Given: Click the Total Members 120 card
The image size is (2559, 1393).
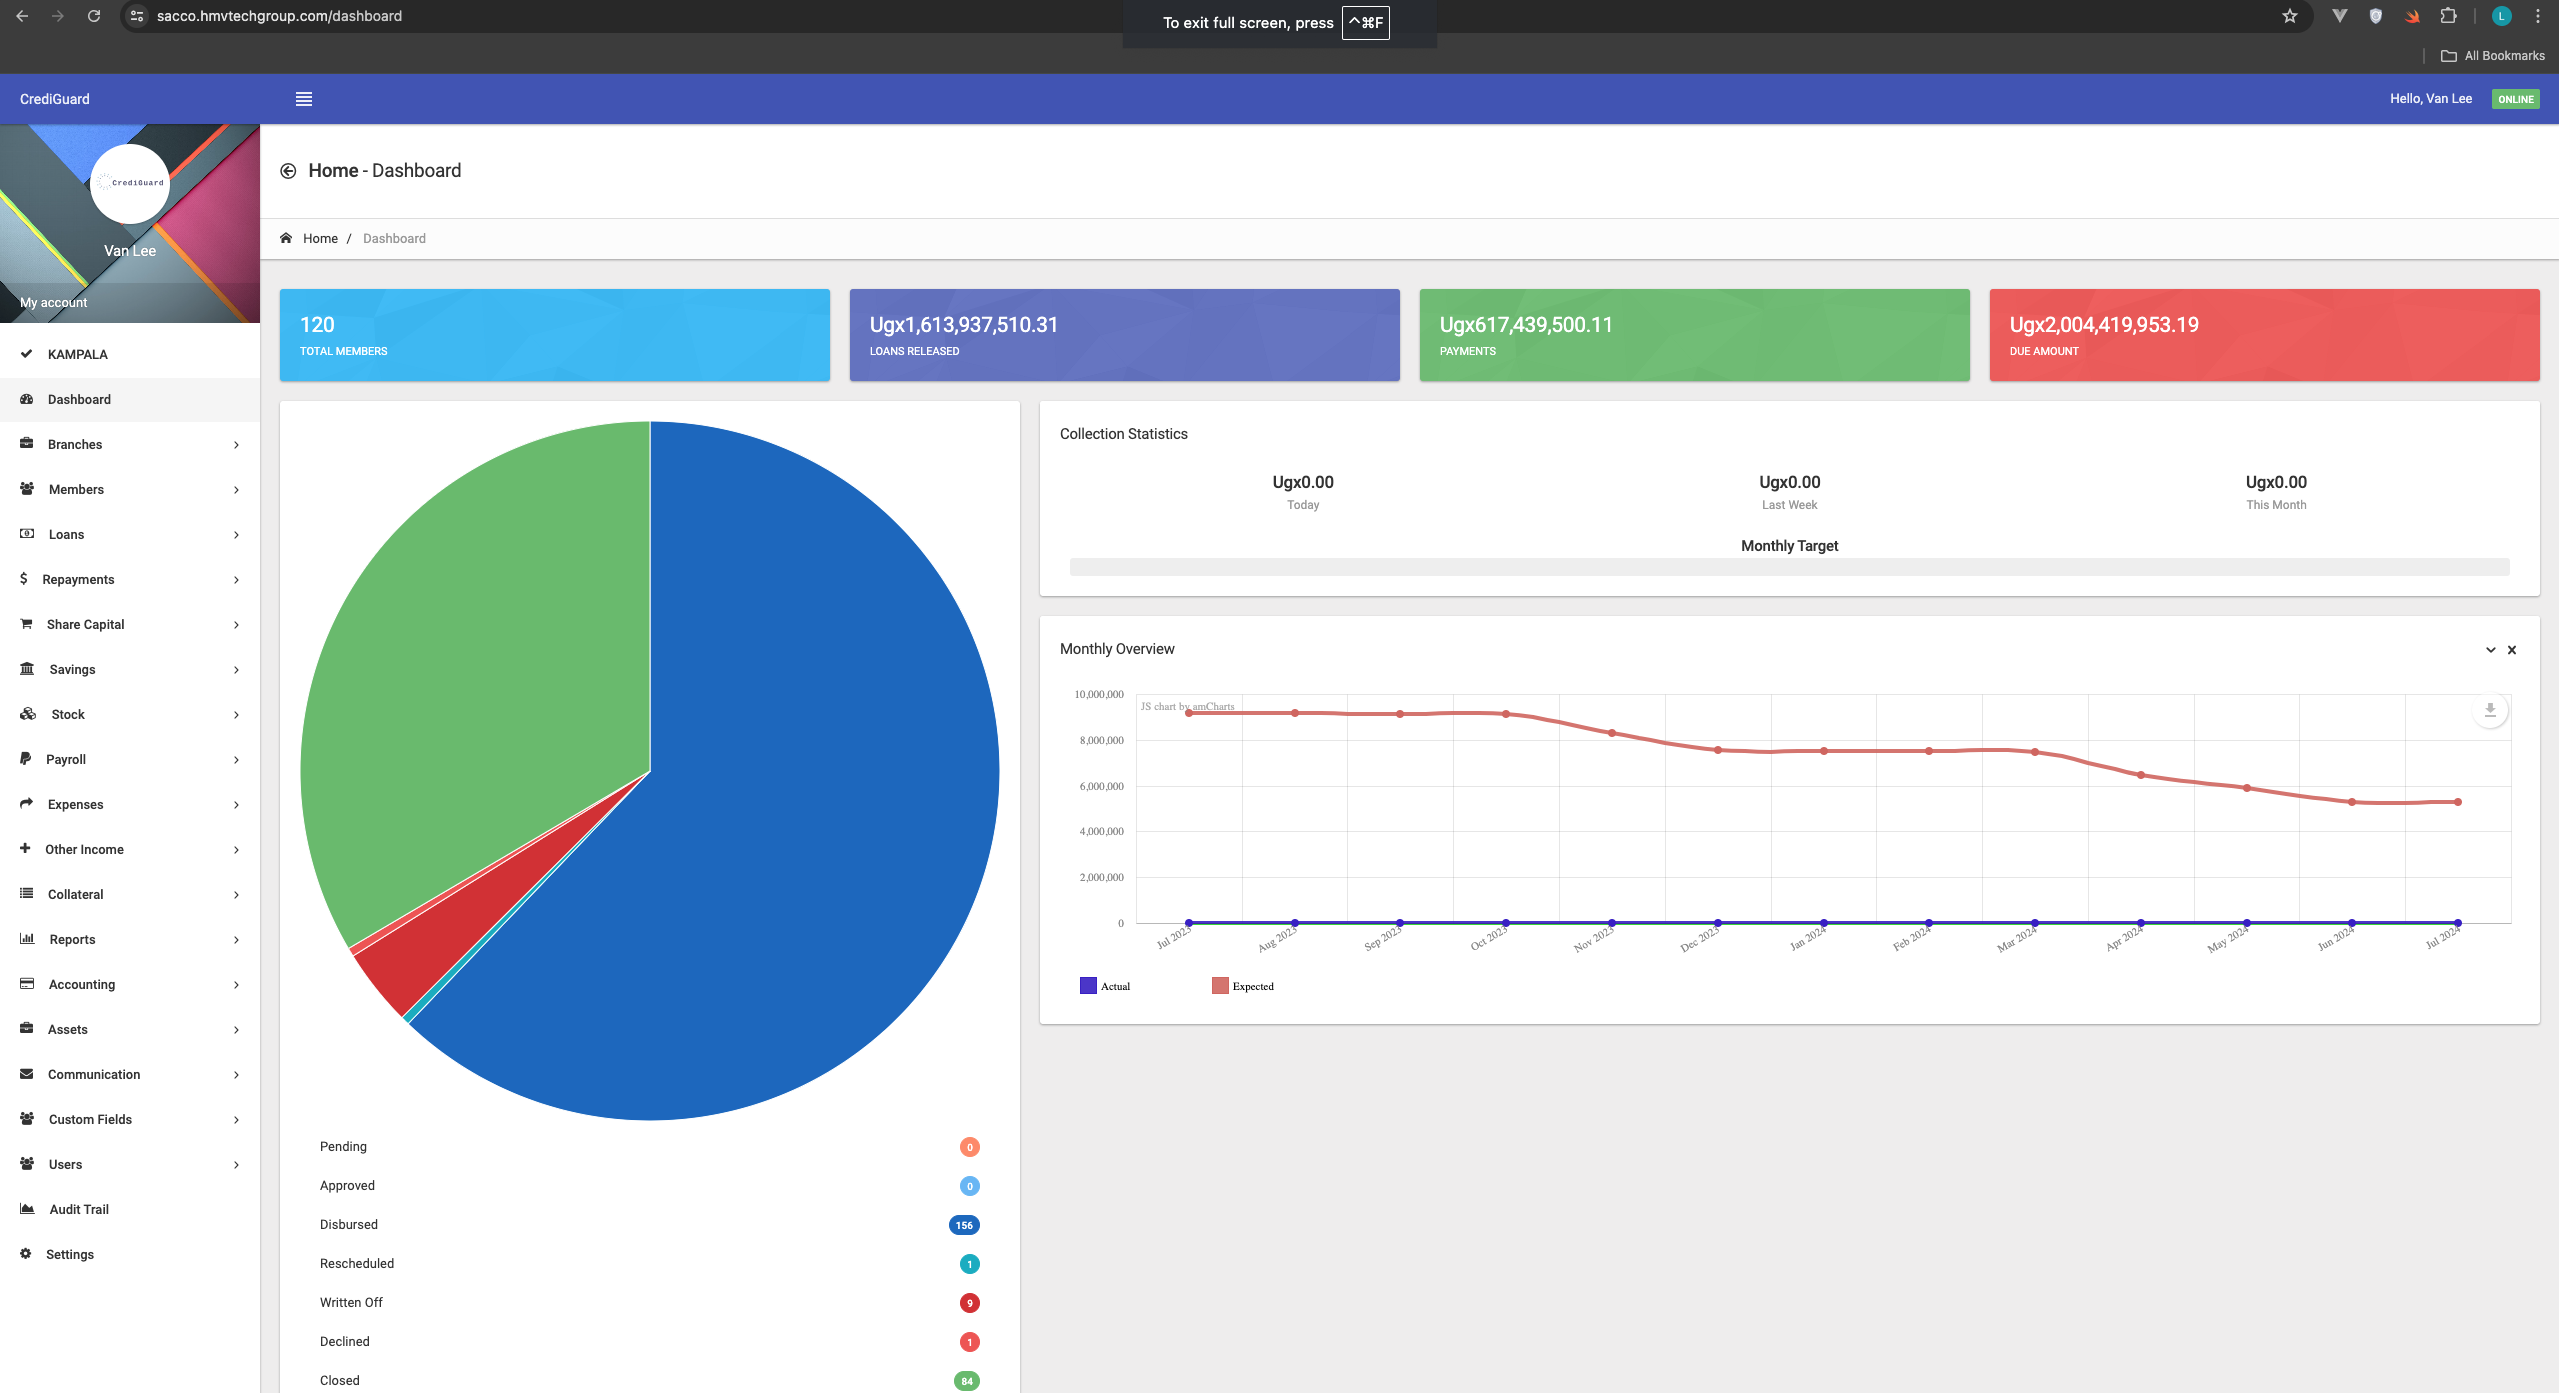Looking at the screenshot, I should pyautogui.click(x=554, y=335).
